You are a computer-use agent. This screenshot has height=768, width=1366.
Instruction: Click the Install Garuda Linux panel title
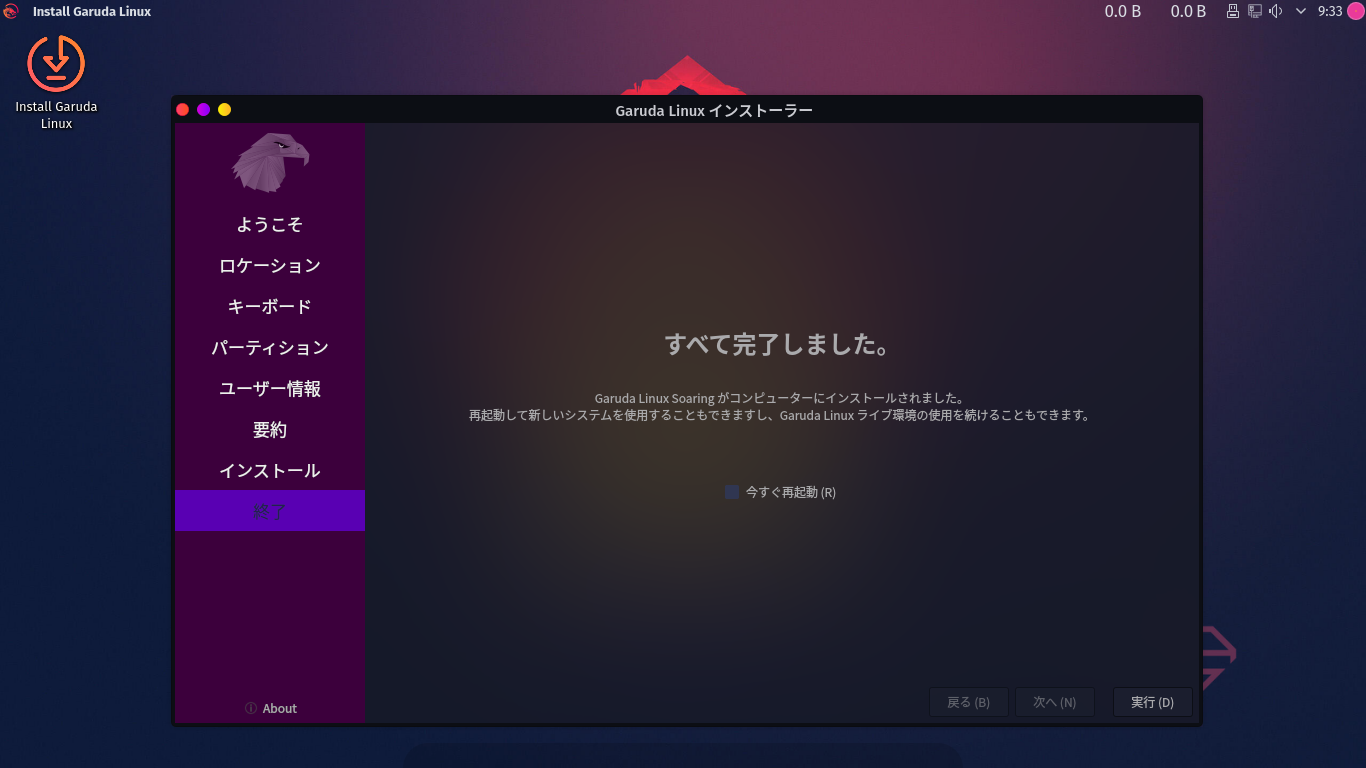[92, 12]
